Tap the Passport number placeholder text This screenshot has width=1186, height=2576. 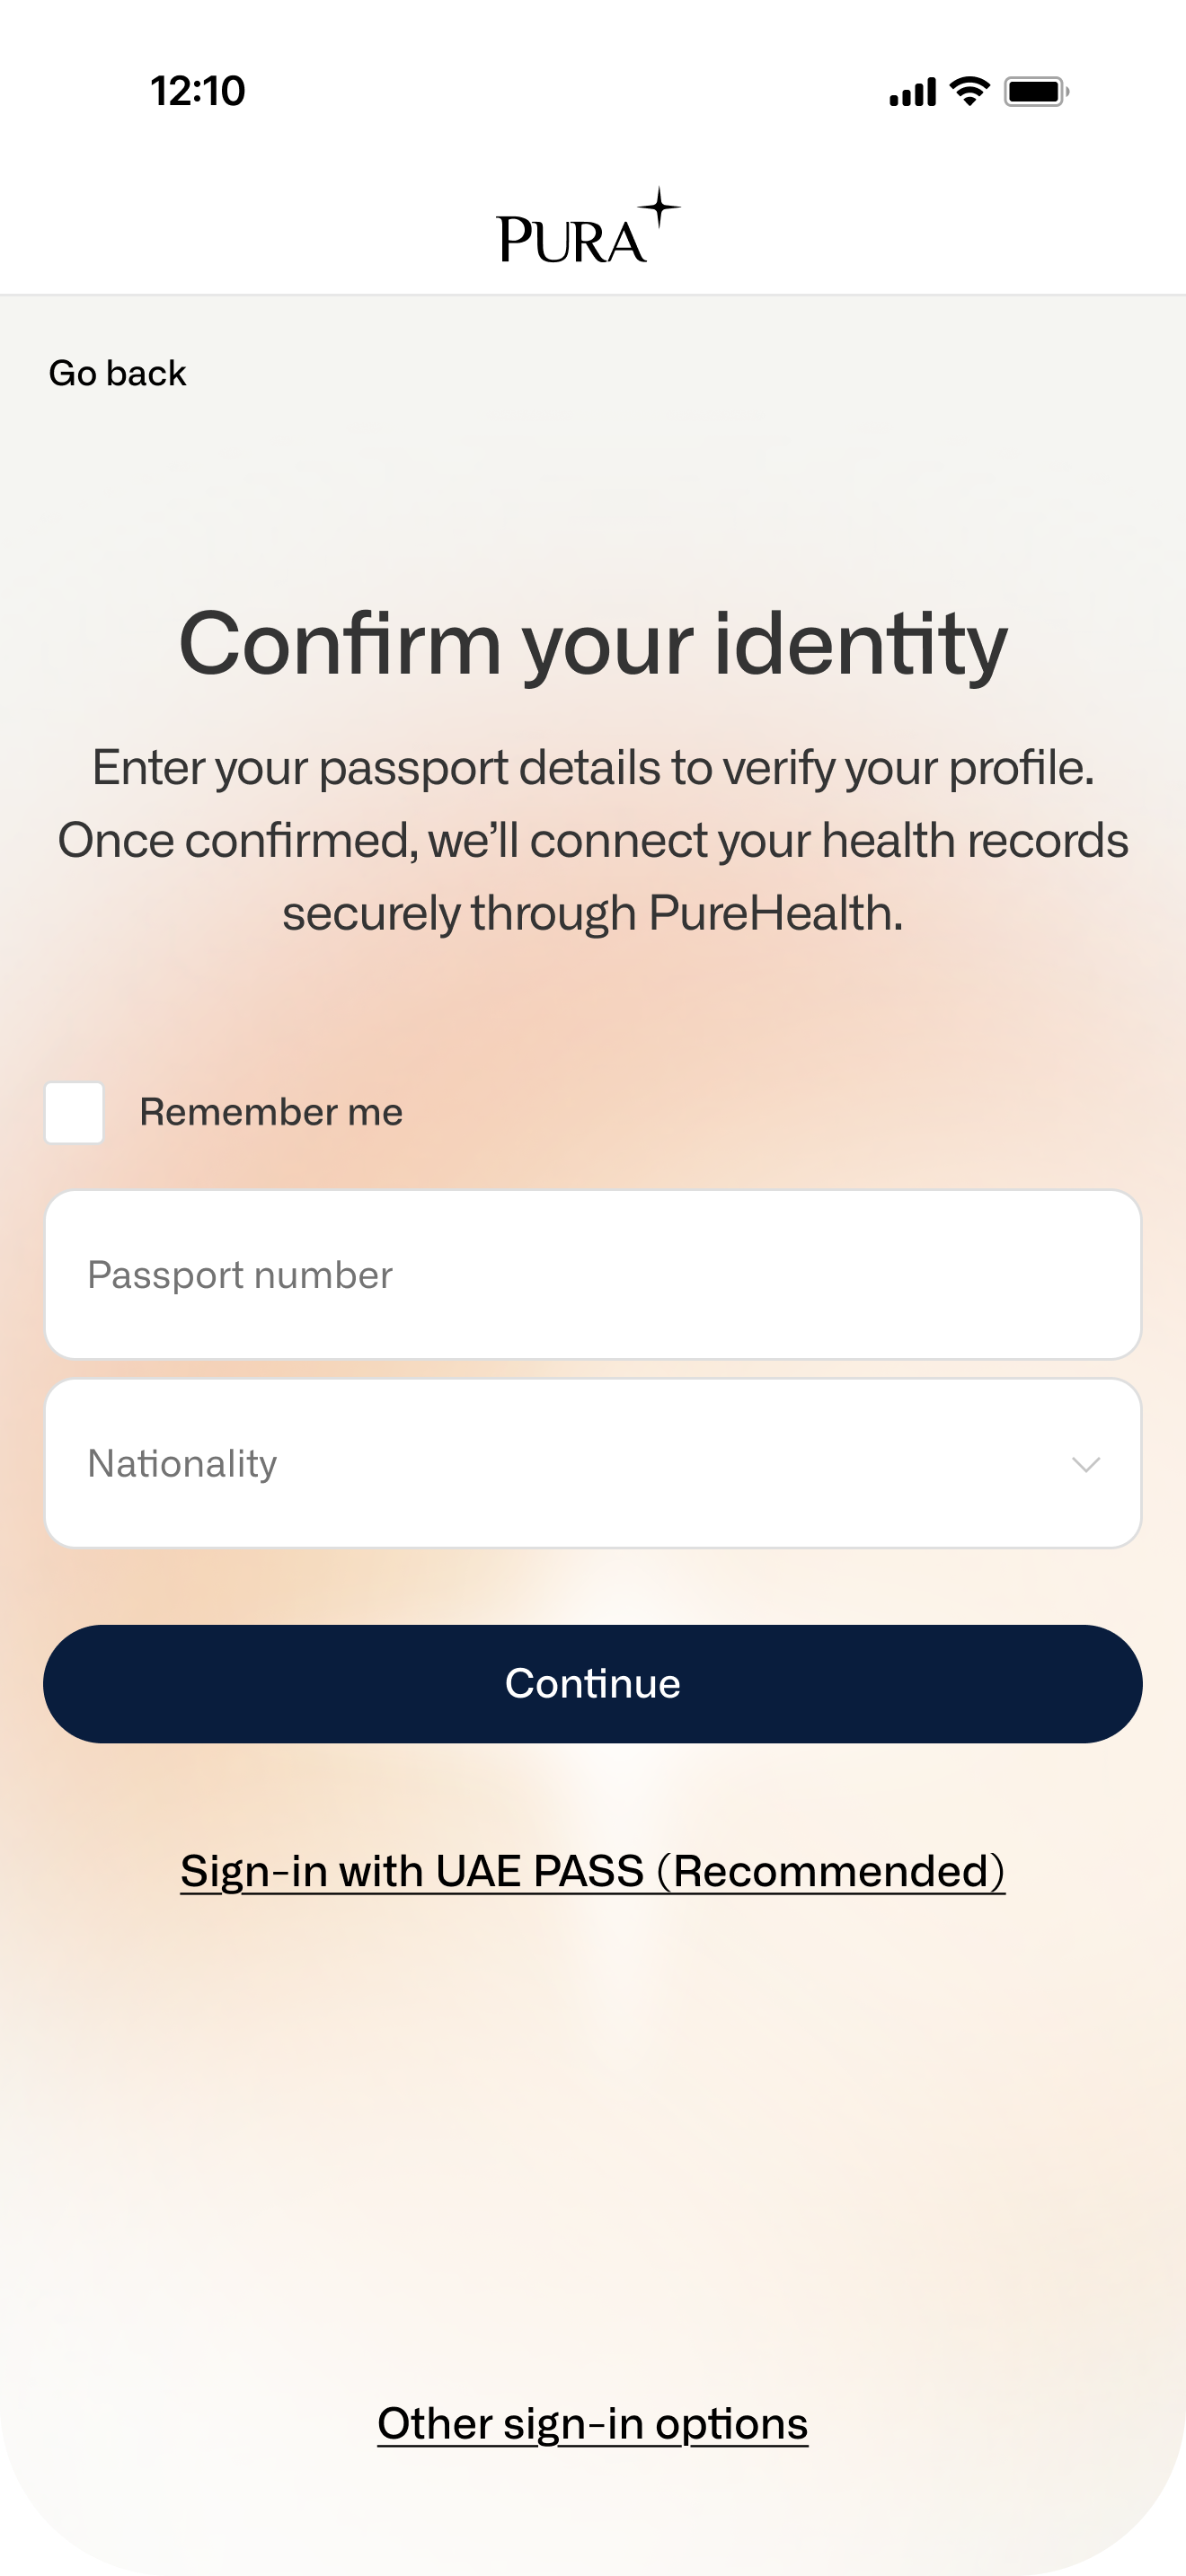tap(240, 1275)
